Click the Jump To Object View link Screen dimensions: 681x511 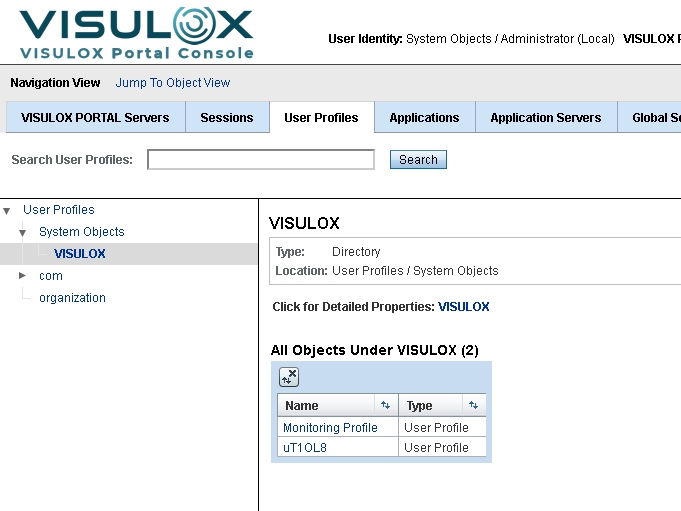[173, 83]
